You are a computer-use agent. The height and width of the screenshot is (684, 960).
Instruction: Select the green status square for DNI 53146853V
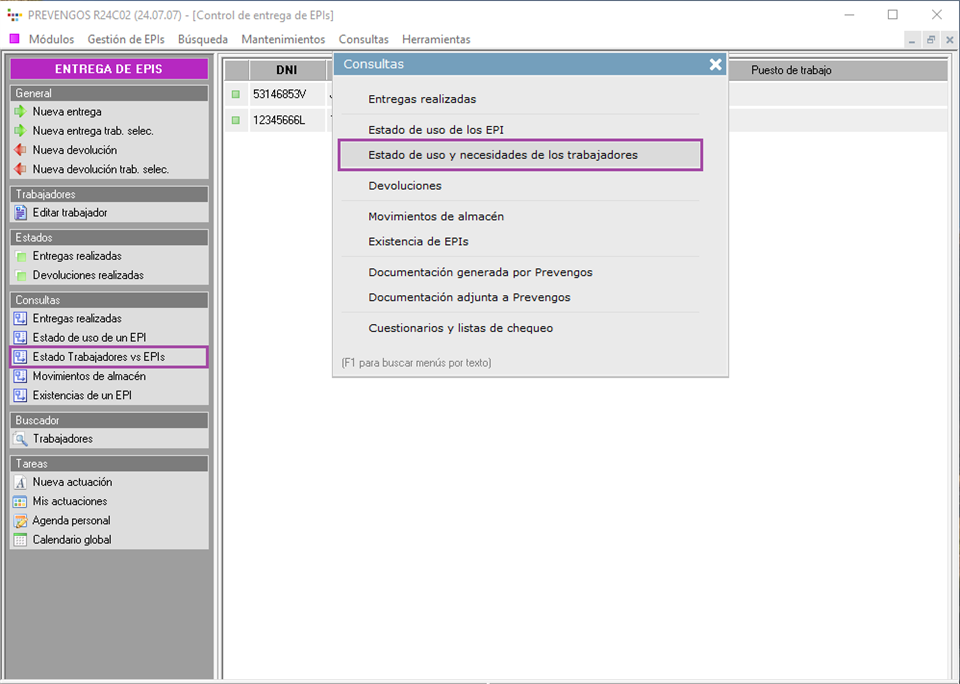(236, 95)
